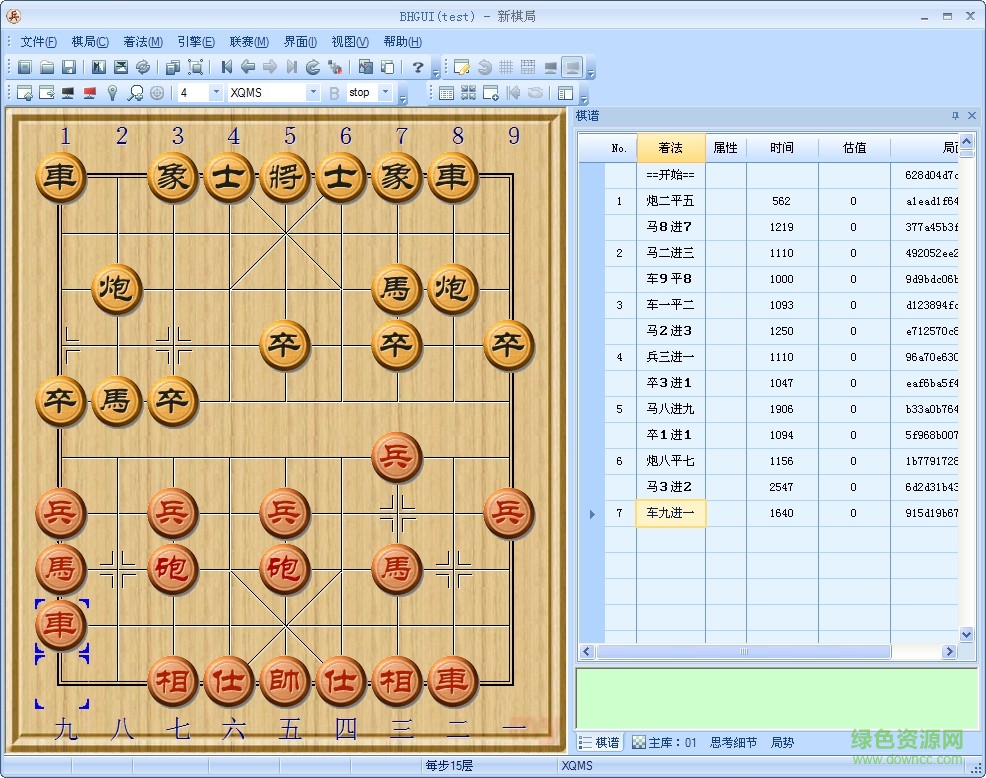Open the stop mode dropdown

click(x=385, y=92)
